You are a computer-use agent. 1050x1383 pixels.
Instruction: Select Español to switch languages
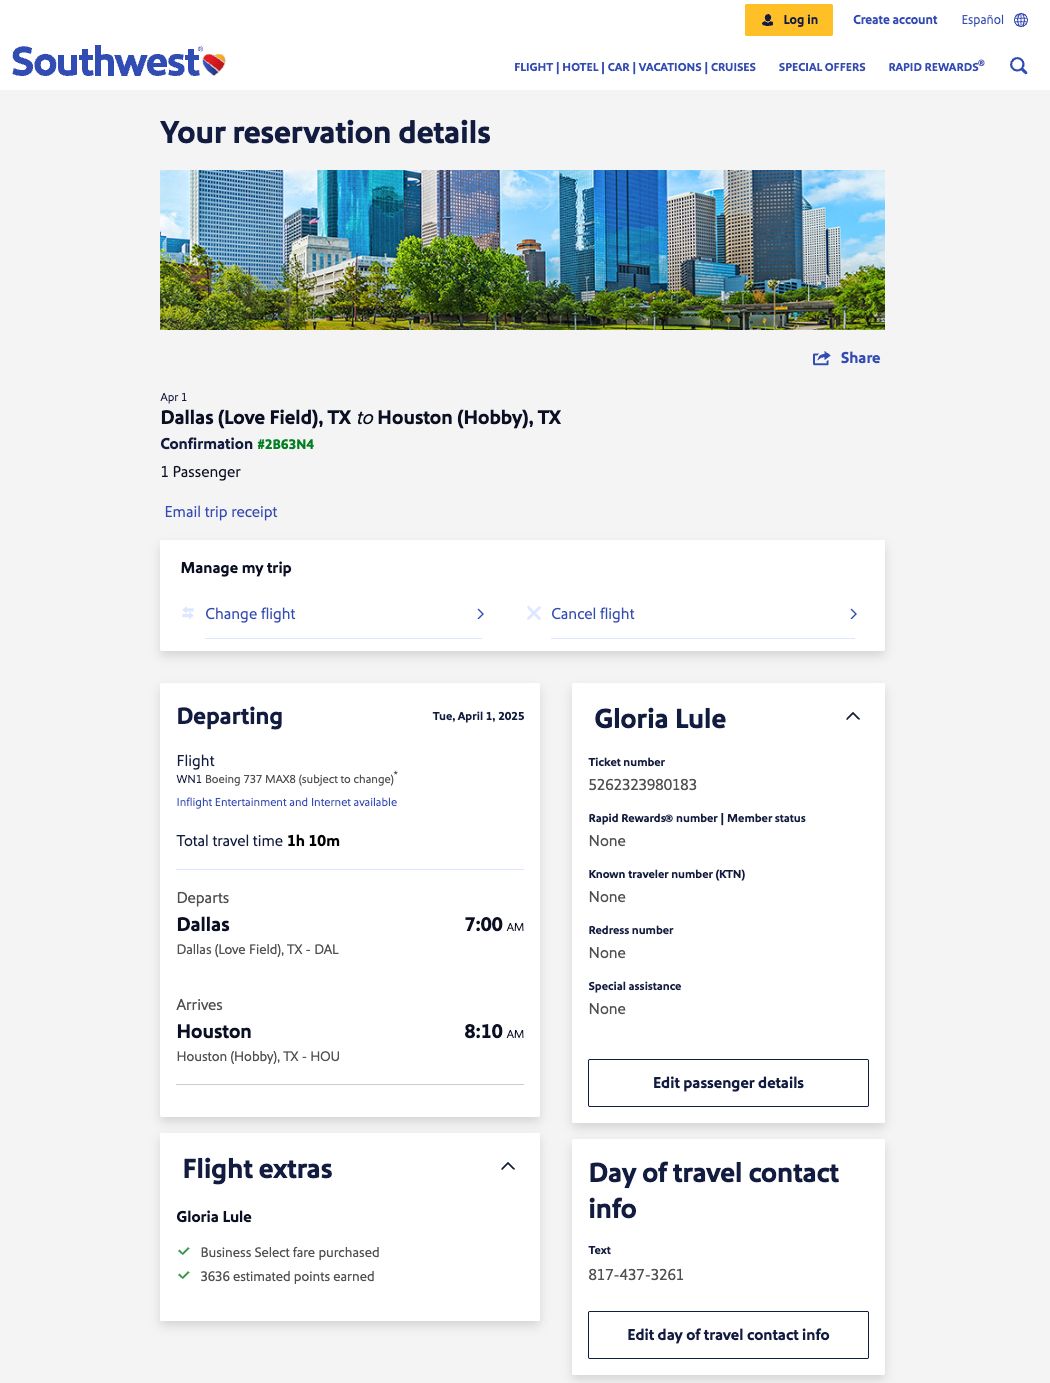(x=981, y=19)
